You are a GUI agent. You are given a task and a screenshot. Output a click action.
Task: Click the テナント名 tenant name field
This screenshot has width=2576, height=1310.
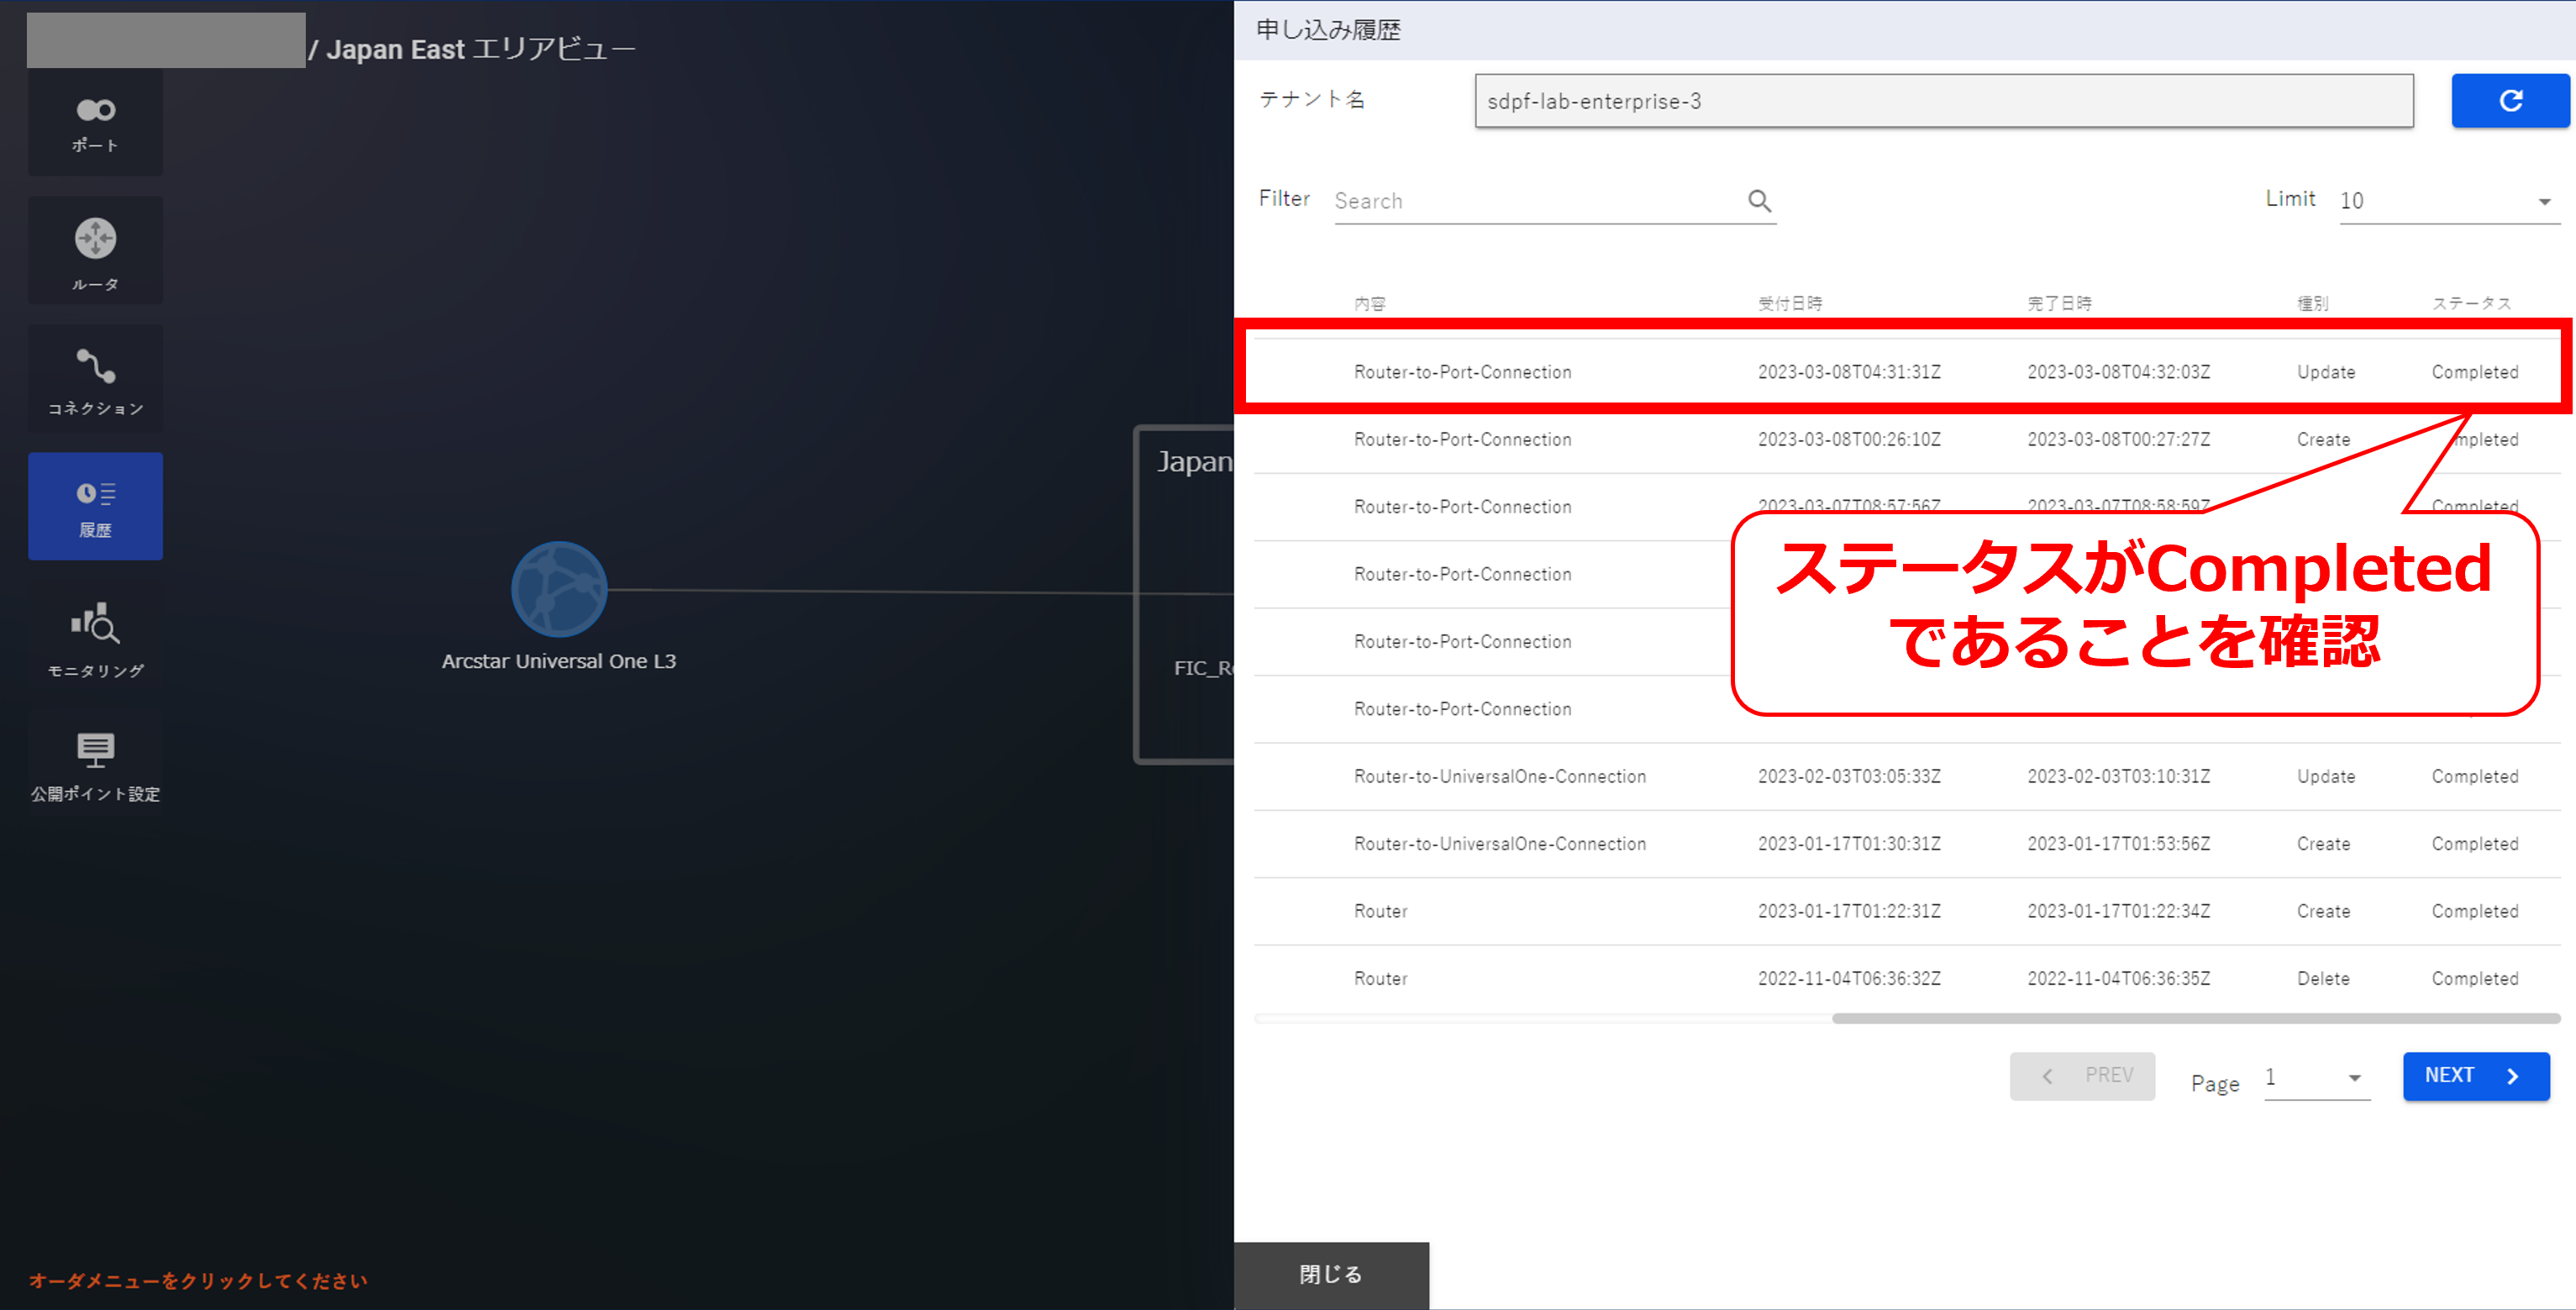1943,101
